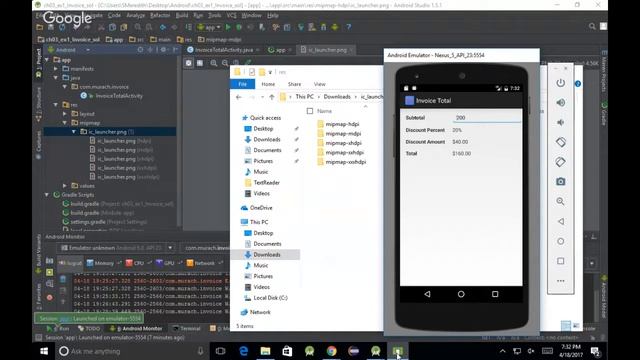Click the Debug app bug icon in Android Studio
Viewport: 640px width, 360px height.
pyautogui.click(x=239, y=27)
